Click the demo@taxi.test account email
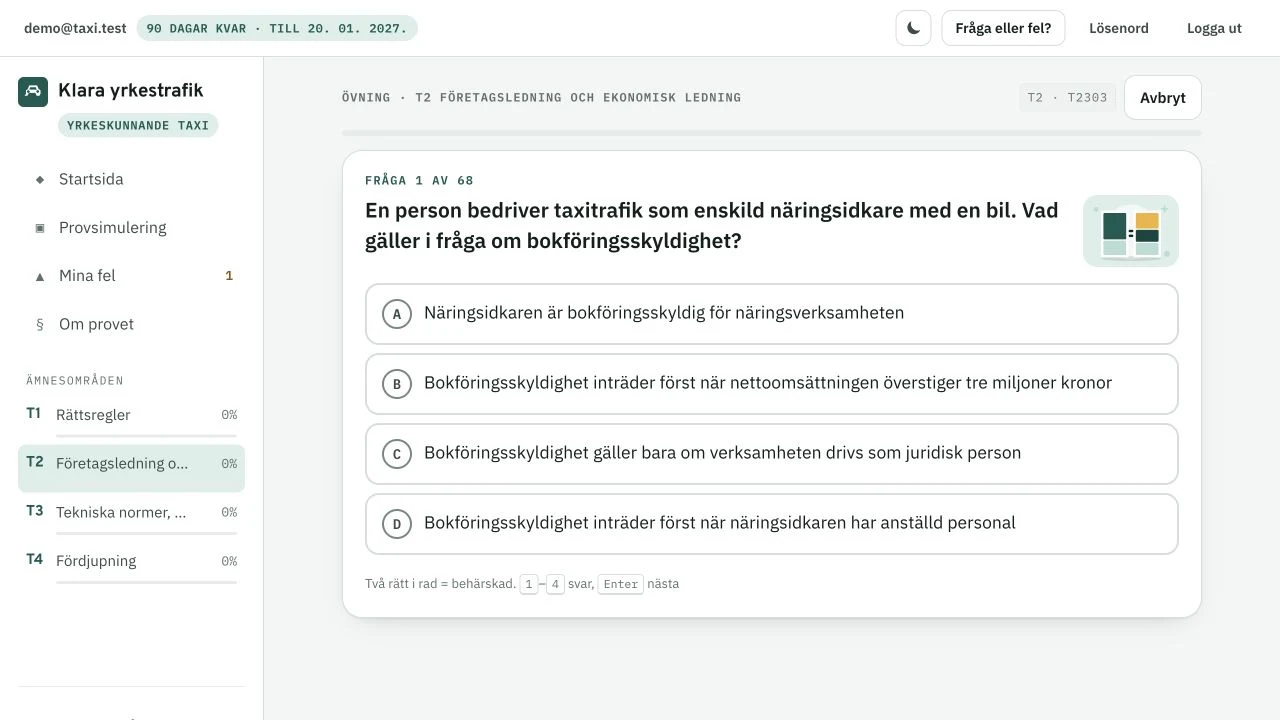 click(75, 28)
